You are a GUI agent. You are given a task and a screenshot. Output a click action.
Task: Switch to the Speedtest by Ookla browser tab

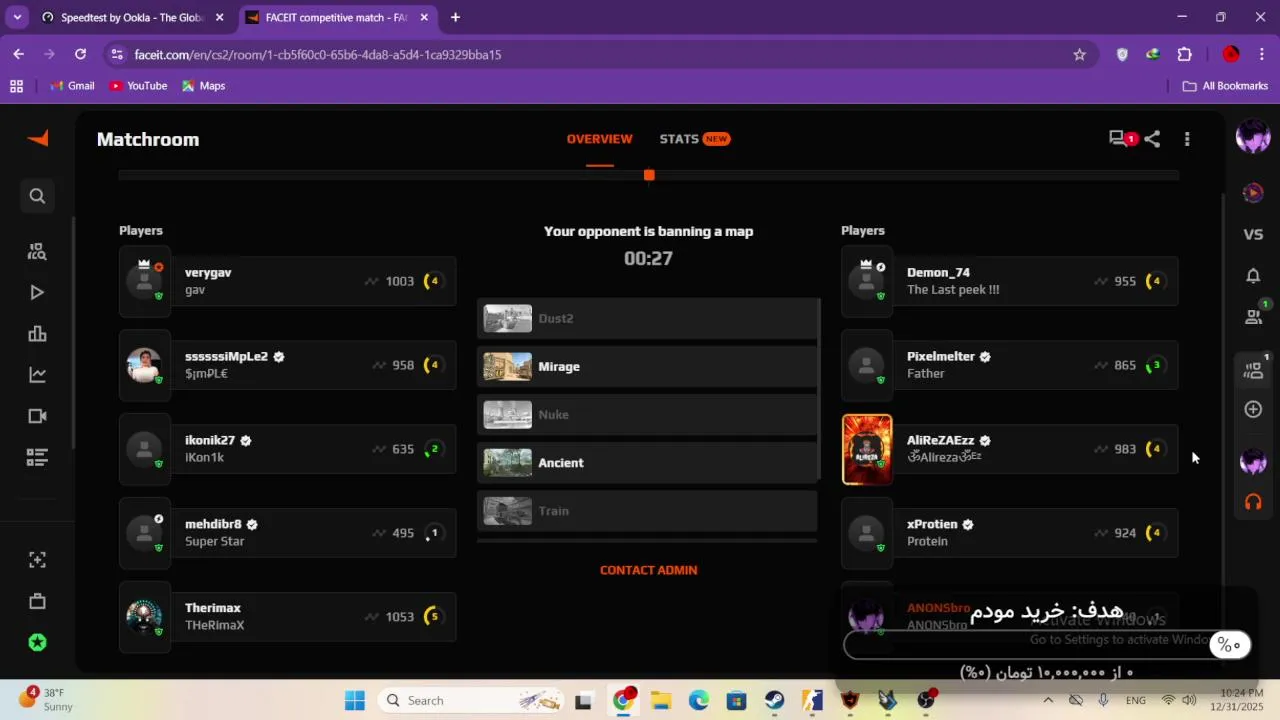133,17
